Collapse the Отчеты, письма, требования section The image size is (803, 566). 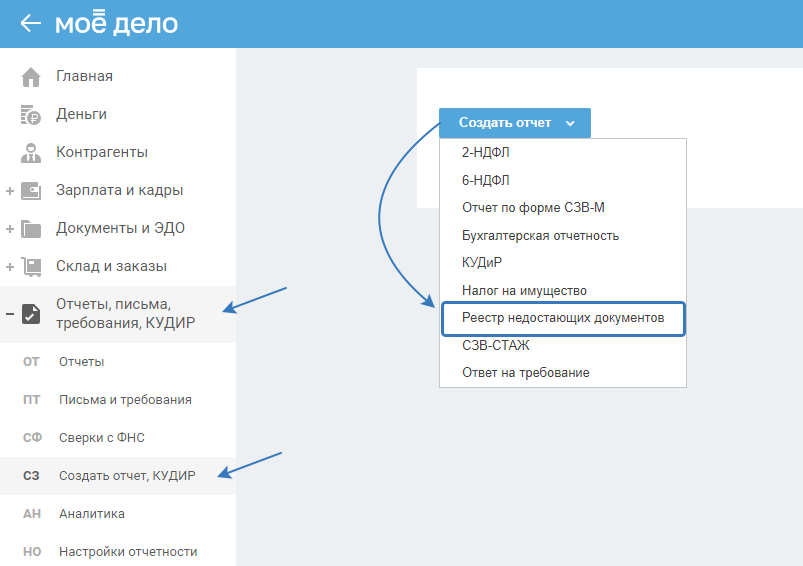(9, 313)
